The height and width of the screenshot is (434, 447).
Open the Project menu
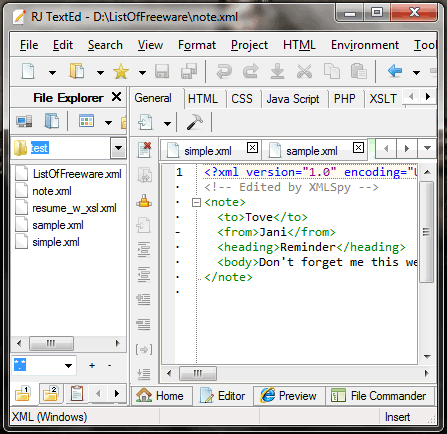[249, 45]
